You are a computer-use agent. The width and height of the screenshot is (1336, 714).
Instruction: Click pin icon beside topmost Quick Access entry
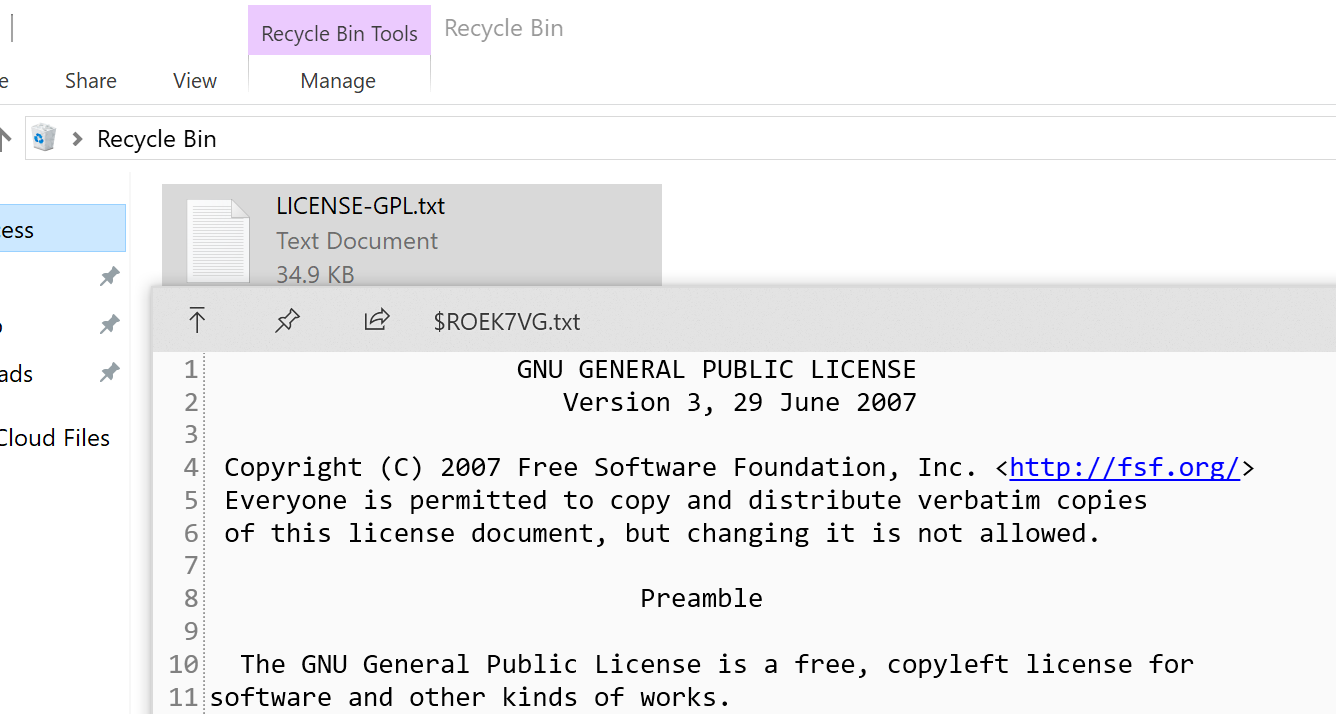coord(109,276)
